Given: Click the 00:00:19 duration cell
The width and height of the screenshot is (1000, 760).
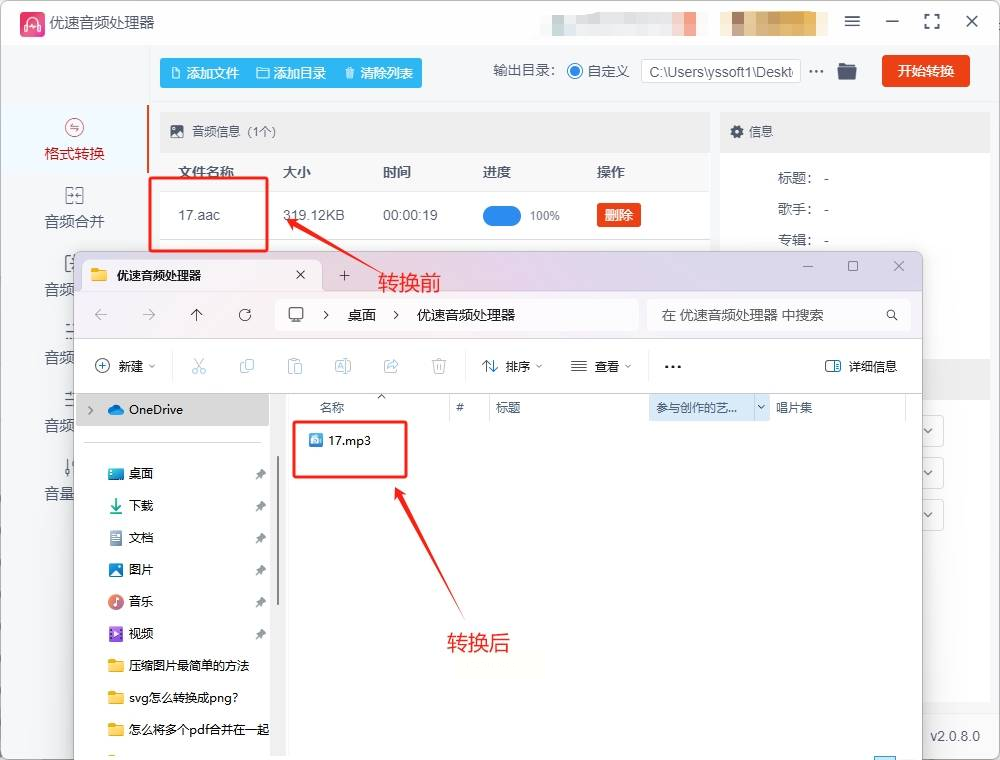Looking at the screenshot, I should [410, 216].
